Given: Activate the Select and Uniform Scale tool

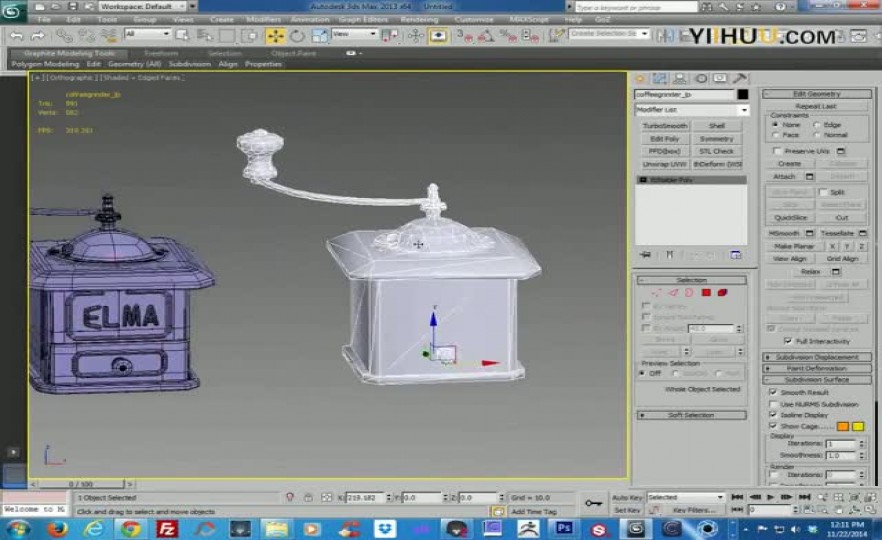Looking at the screenshot, I should click(x=319, y=36).
